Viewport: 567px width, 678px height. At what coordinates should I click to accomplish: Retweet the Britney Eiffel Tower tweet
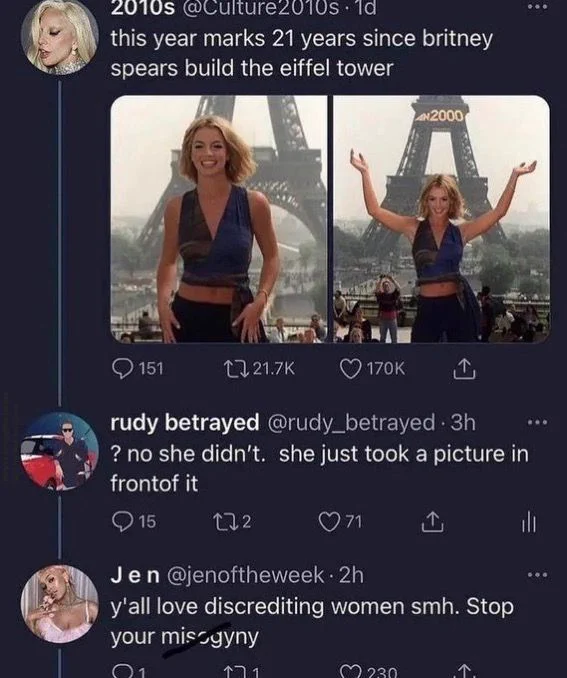pos(259,369)
